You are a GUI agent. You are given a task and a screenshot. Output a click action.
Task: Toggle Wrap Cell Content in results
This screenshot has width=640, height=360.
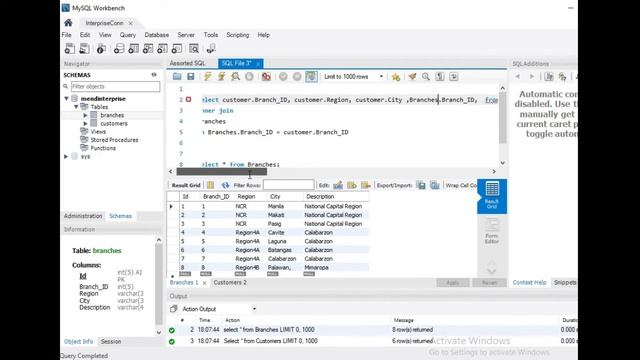coord(461,185)
